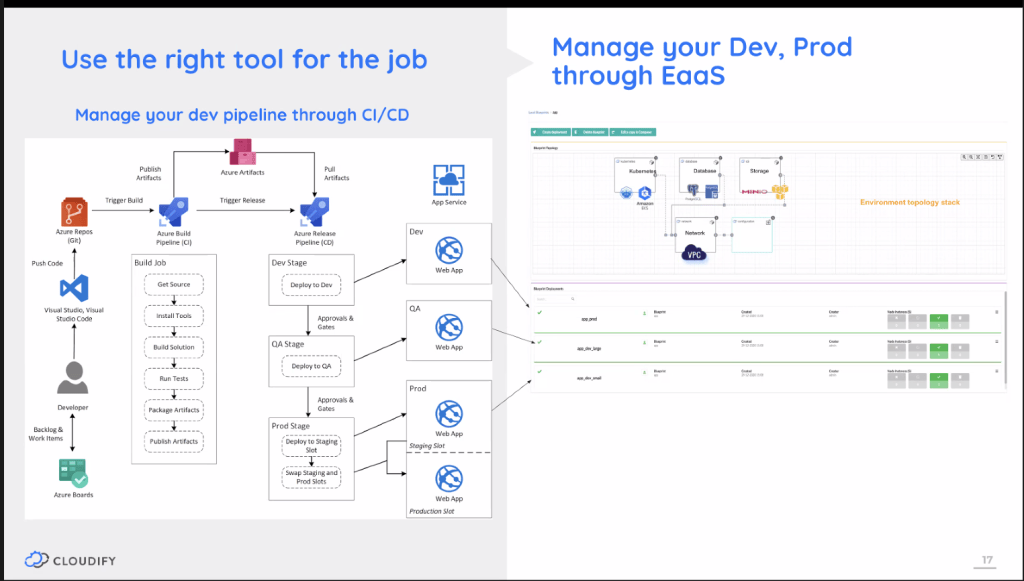Click the Web App icon in QA box
1024x581 pixels.
[449, 328]
